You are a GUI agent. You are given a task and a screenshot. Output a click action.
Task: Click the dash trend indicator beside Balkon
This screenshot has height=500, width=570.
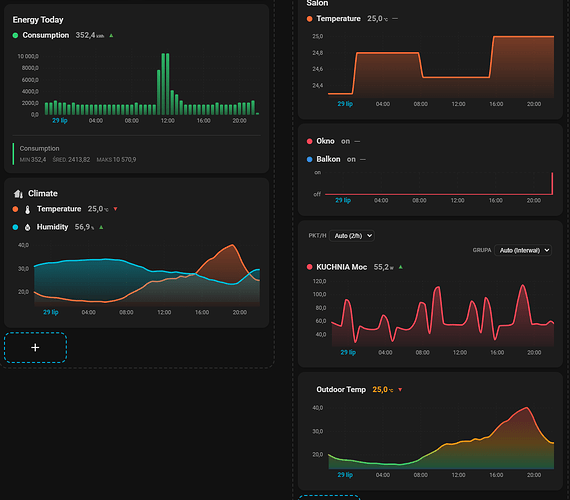click(363, 159)
